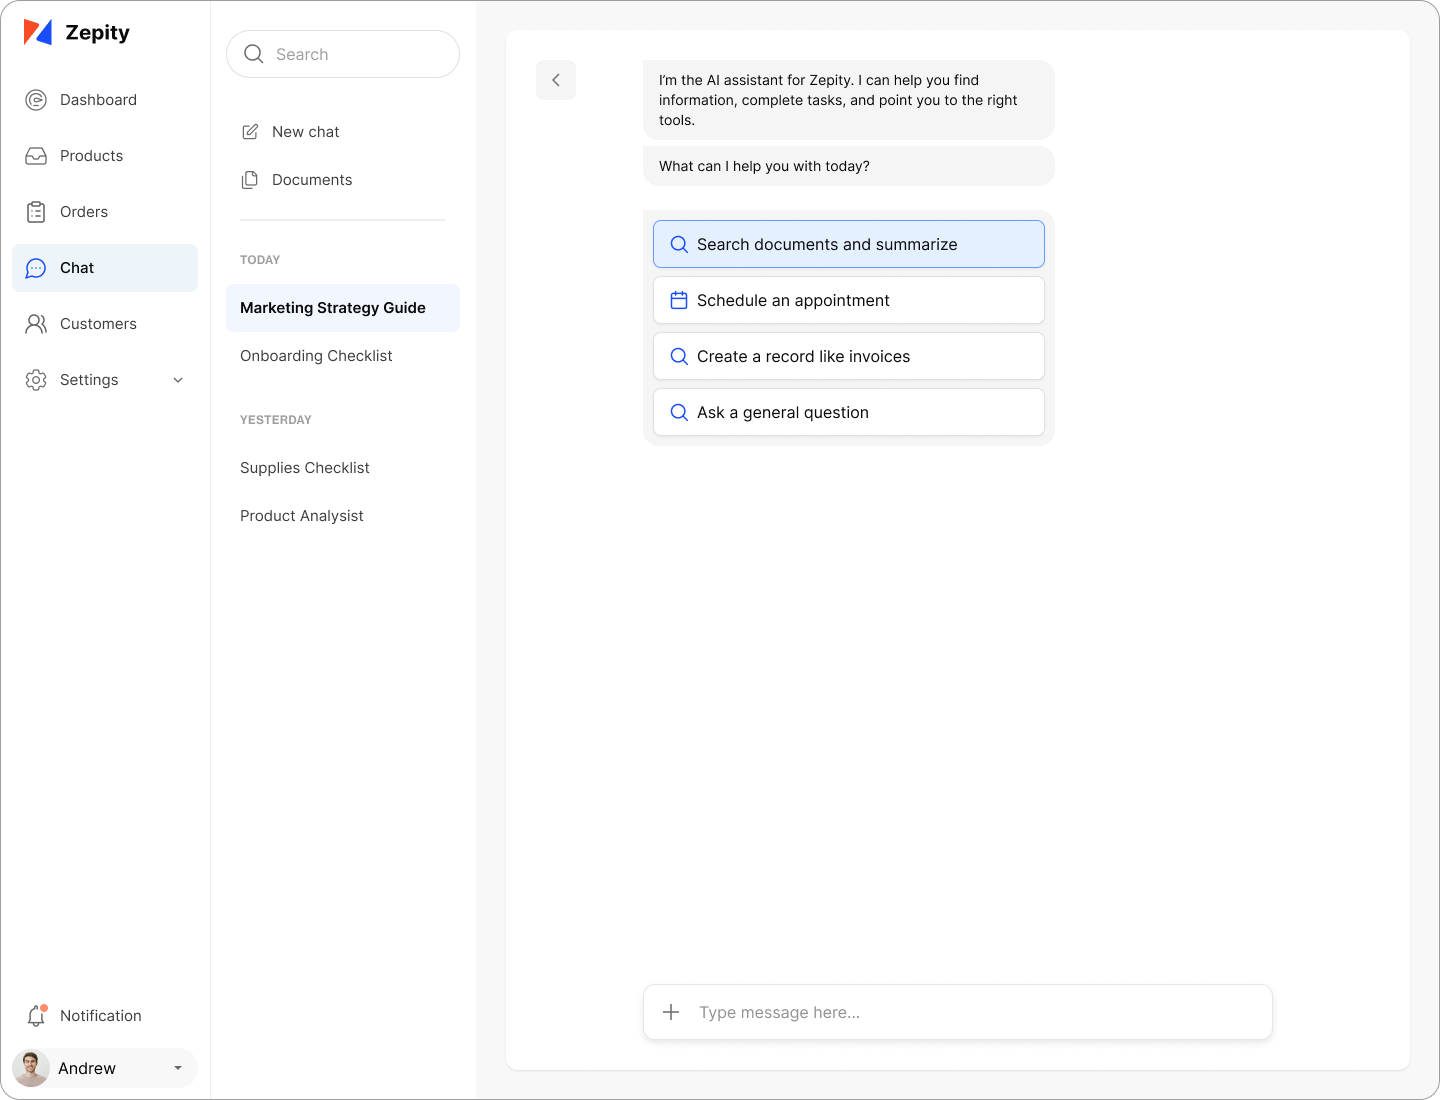Collapse chat panel with back chevron

click(556, 80)
